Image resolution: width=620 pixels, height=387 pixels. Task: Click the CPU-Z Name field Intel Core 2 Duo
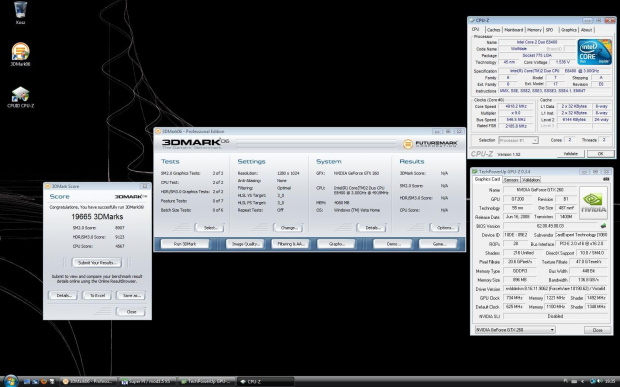click(x=537, y=42)
